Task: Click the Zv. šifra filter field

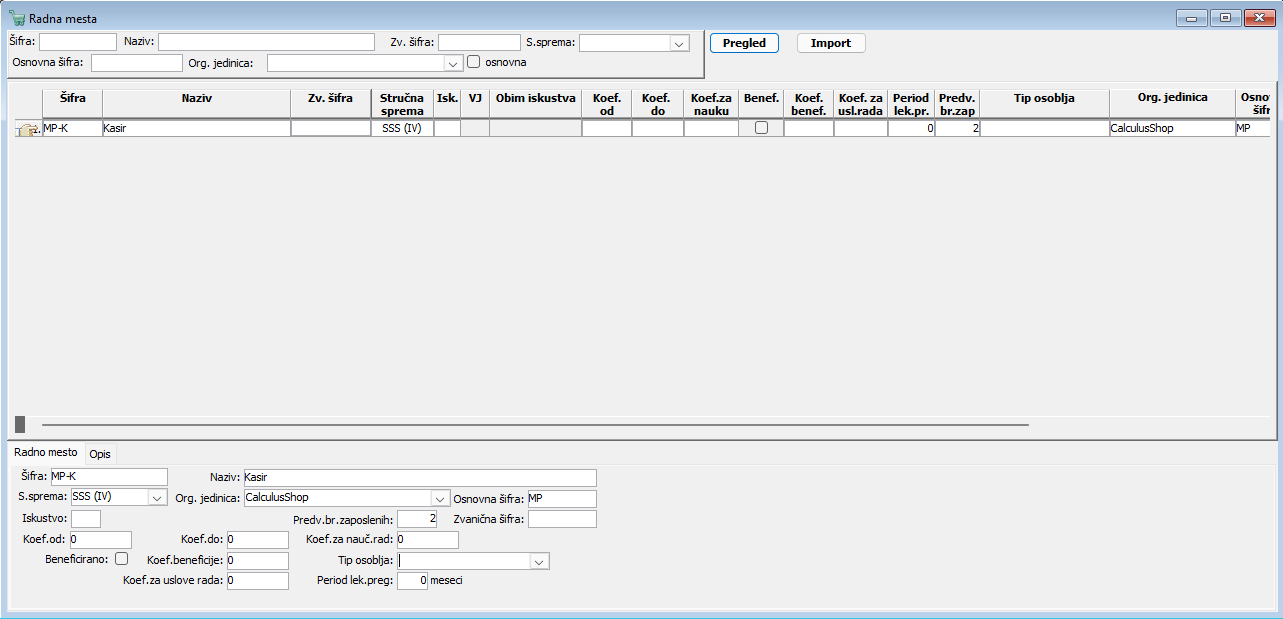Action: (479, 42)
